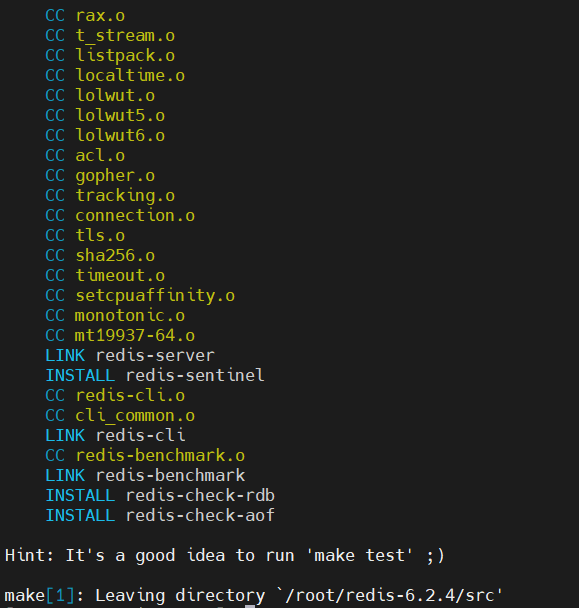The width and height of the screenshot is (579, 608).
Task: Click the 'make test' hint text
Action: coord(359,556)
